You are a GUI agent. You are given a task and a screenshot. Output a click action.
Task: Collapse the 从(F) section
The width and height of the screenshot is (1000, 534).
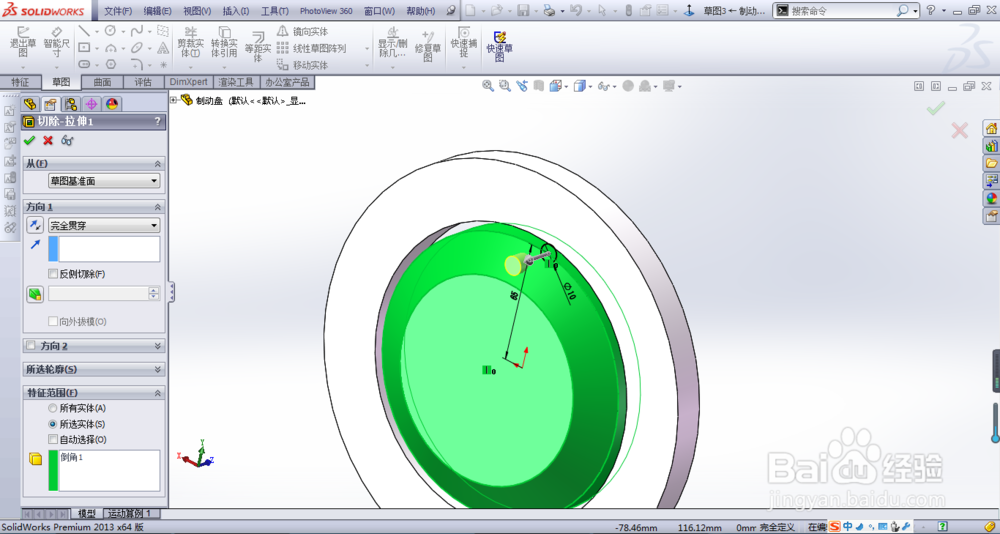158,164
